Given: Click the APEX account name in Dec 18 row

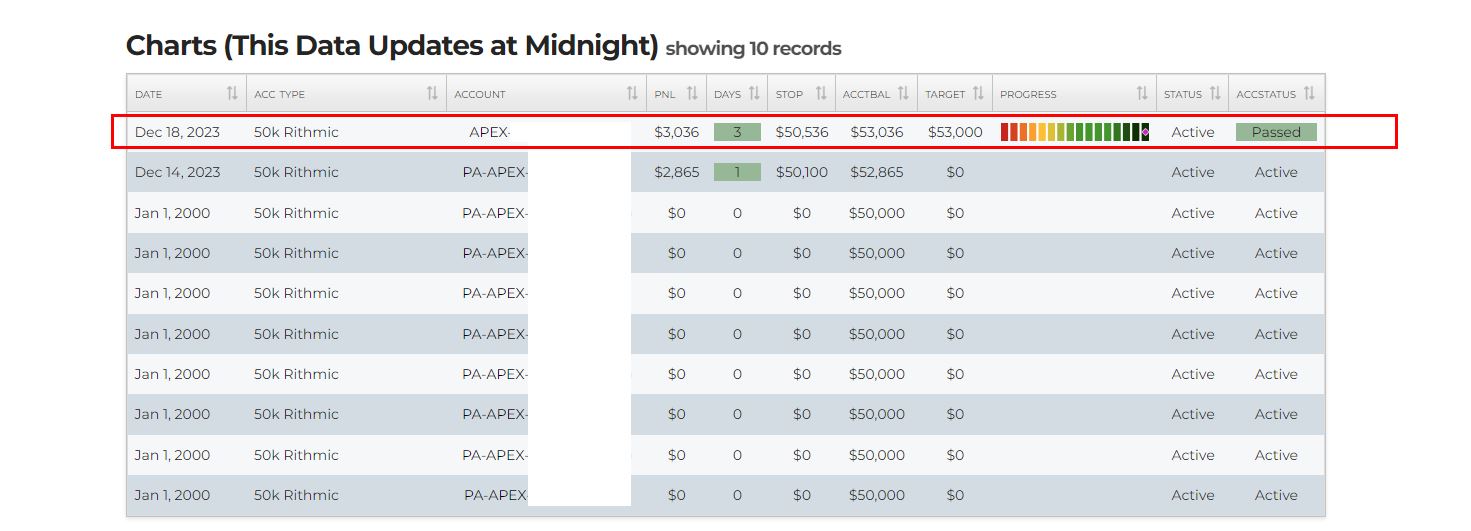Looking at the screenshot, I should pyautogui.click(x=490, y=132).
